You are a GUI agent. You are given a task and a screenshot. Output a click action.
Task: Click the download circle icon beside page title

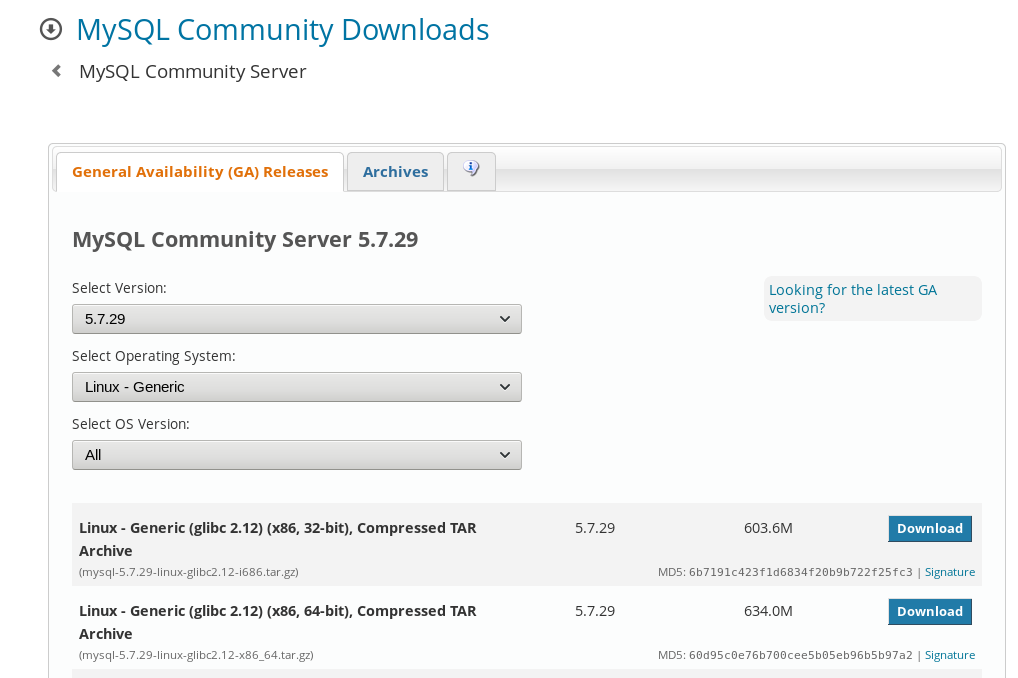coord(51,29)
